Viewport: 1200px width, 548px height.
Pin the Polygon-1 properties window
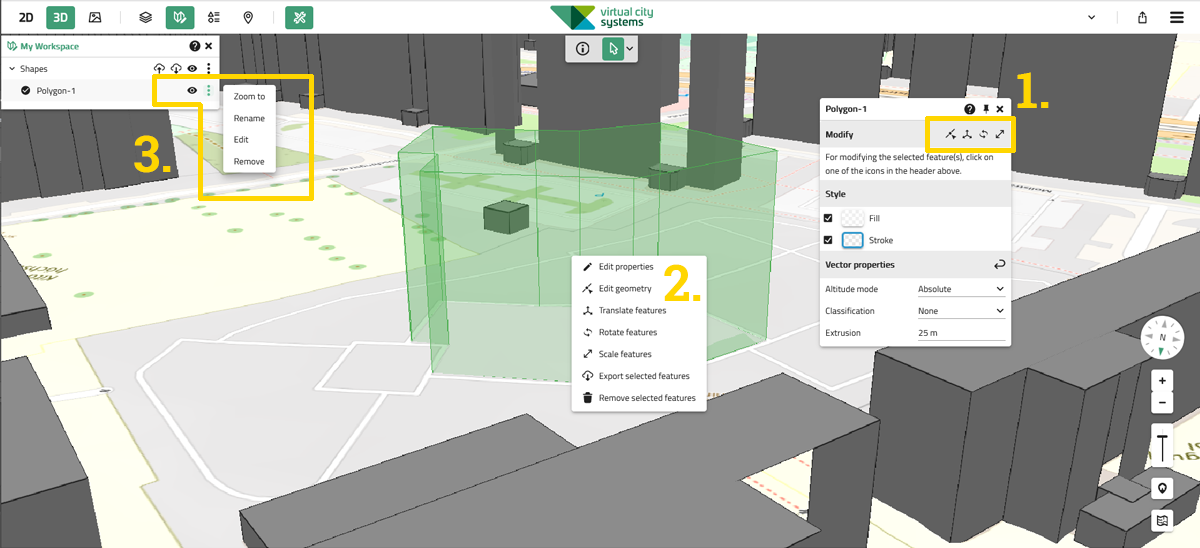(x=985, y=109)
